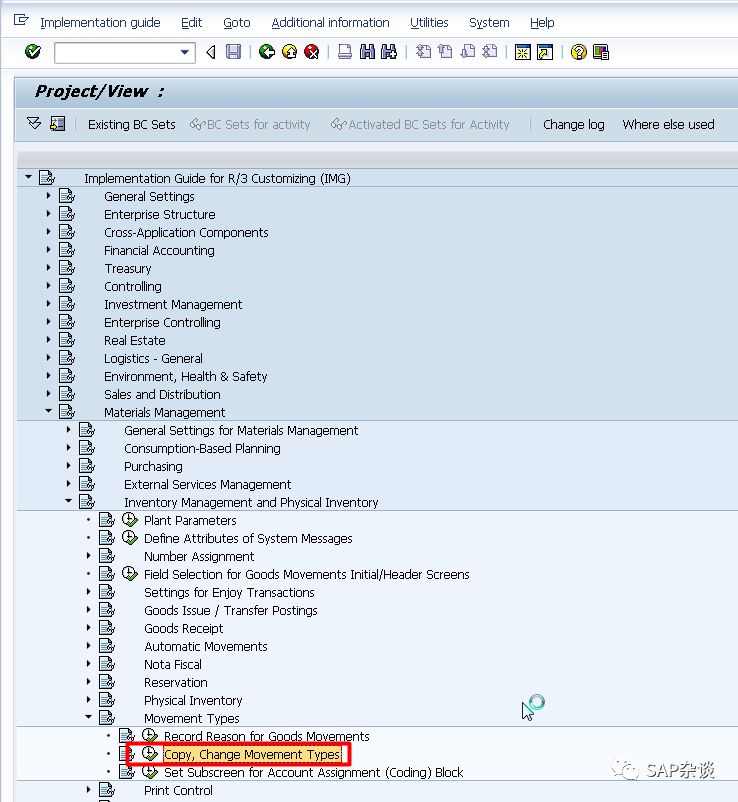Click the Where else used button

[668, 124]
